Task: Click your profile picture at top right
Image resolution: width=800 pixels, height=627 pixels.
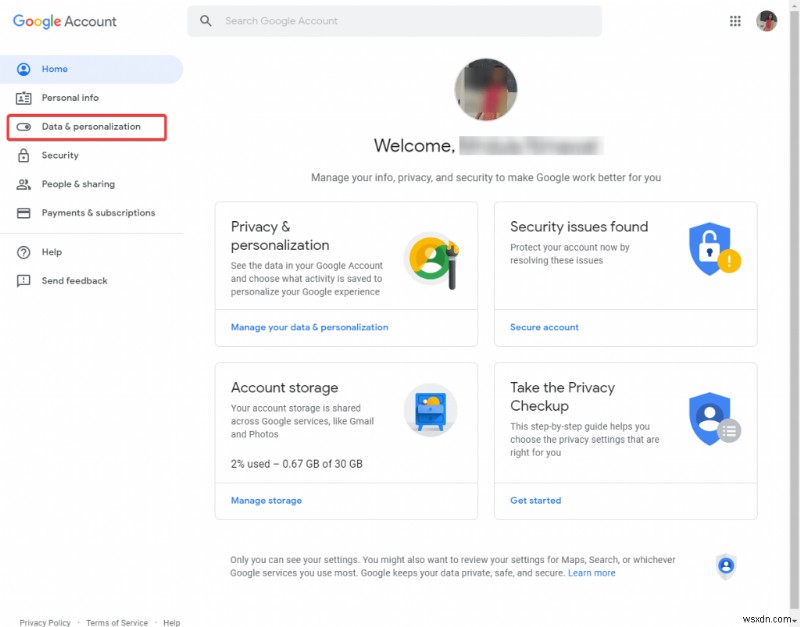Action: [x=766, y=20]
